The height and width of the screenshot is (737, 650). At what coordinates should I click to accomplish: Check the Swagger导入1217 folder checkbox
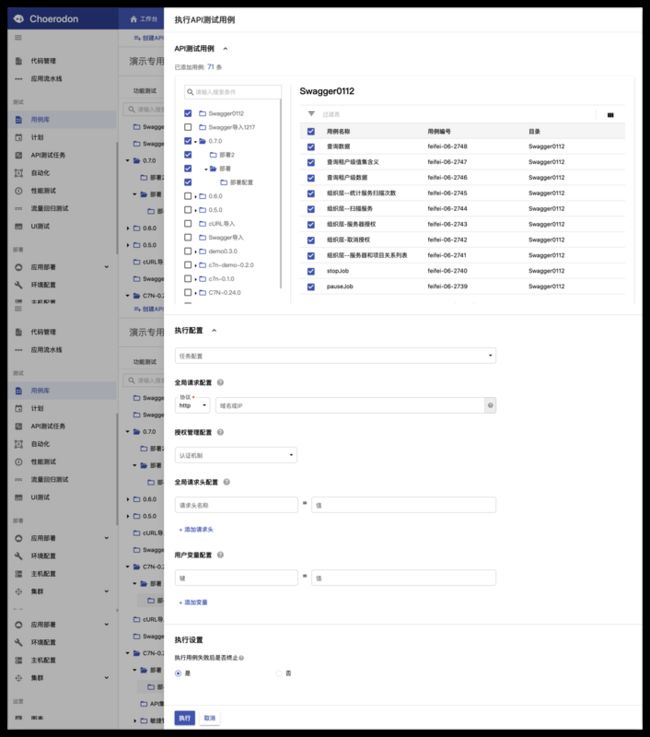point(188,127)
